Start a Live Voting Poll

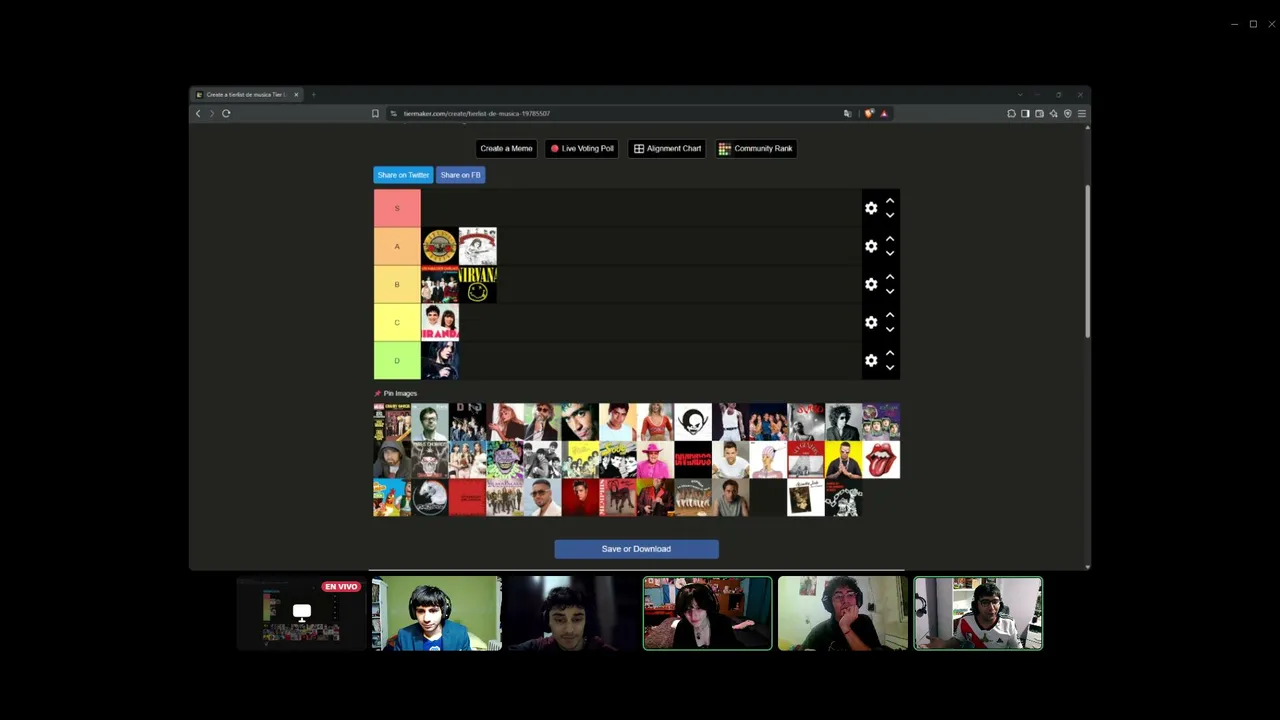tap(582, 149)
